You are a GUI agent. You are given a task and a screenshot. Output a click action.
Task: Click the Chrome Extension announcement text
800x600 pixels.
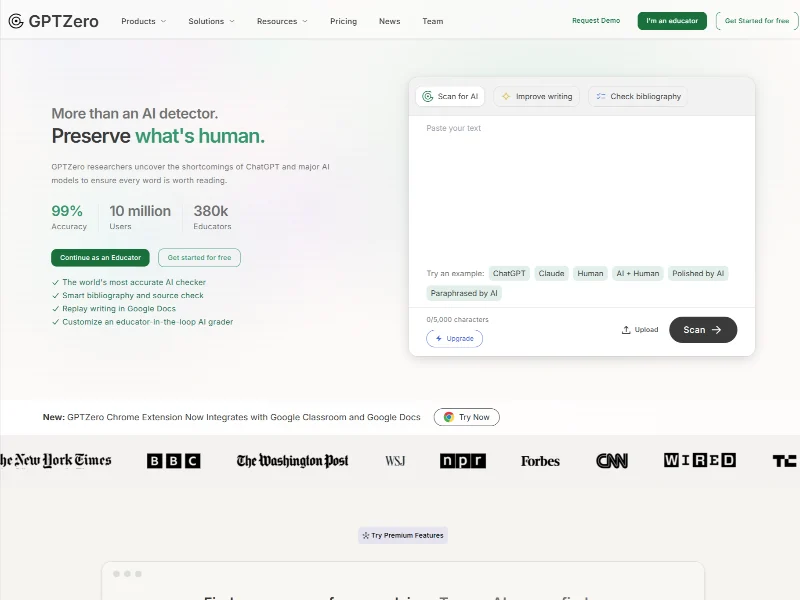pos(232,417)
